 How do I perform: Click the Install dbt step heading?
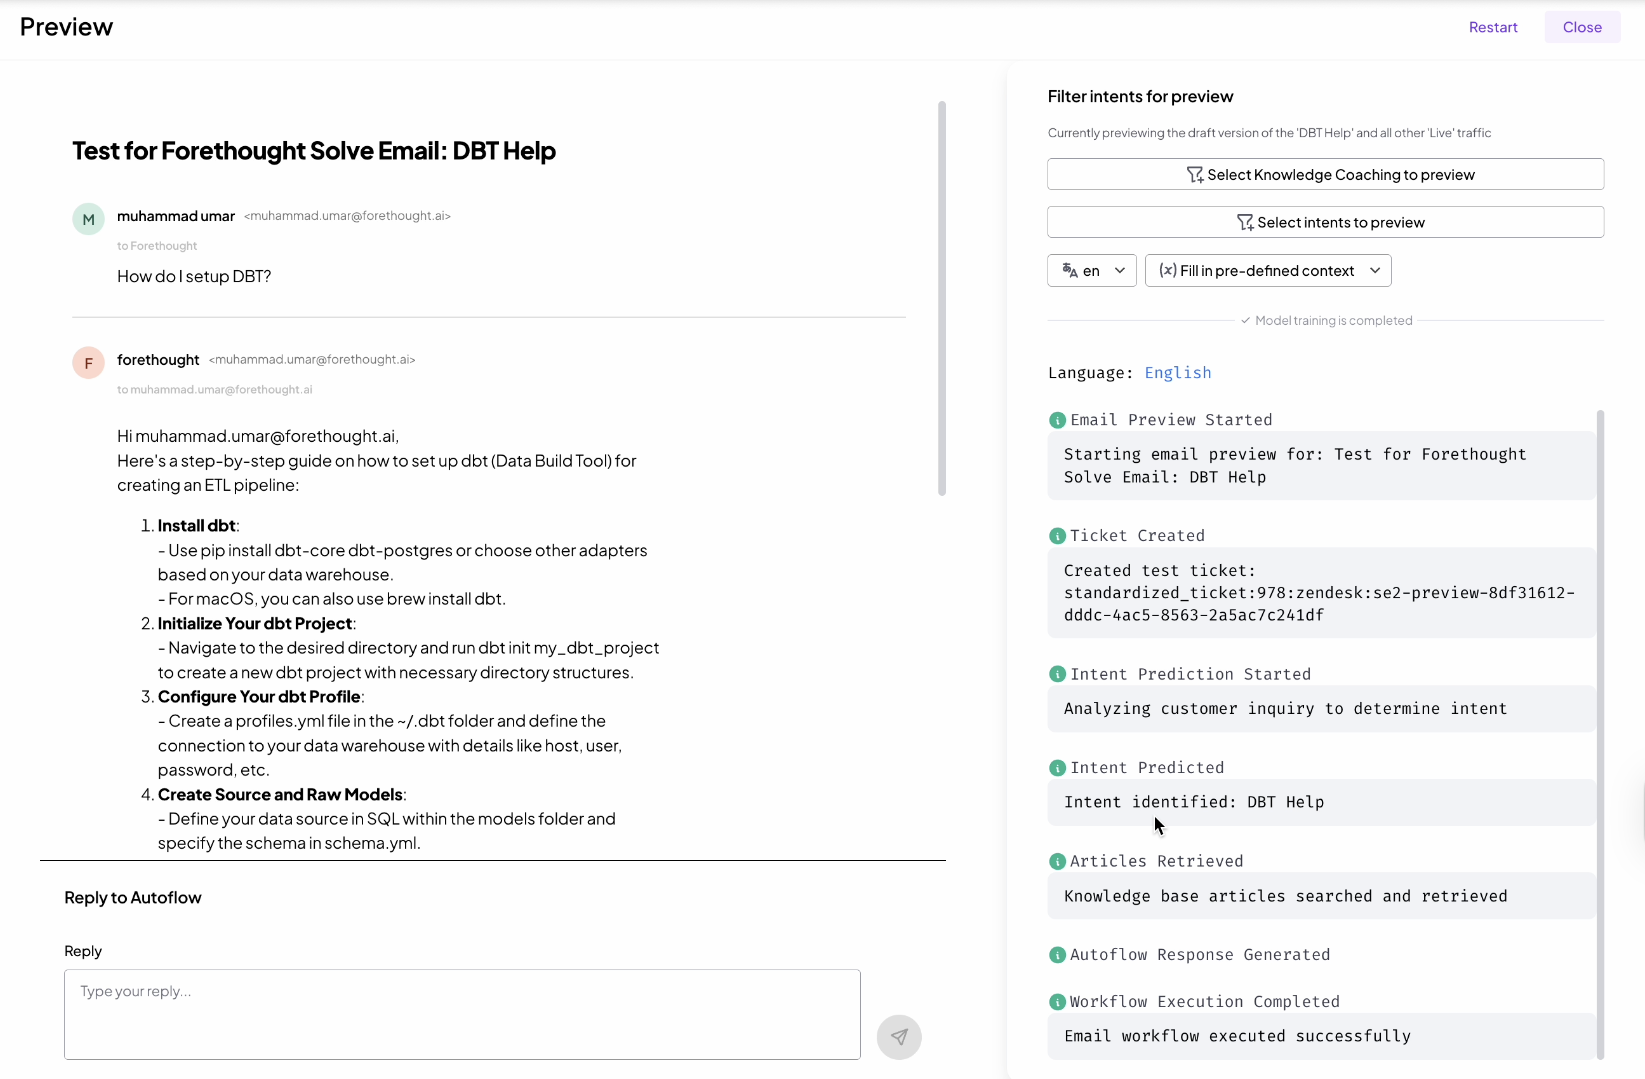197,526
